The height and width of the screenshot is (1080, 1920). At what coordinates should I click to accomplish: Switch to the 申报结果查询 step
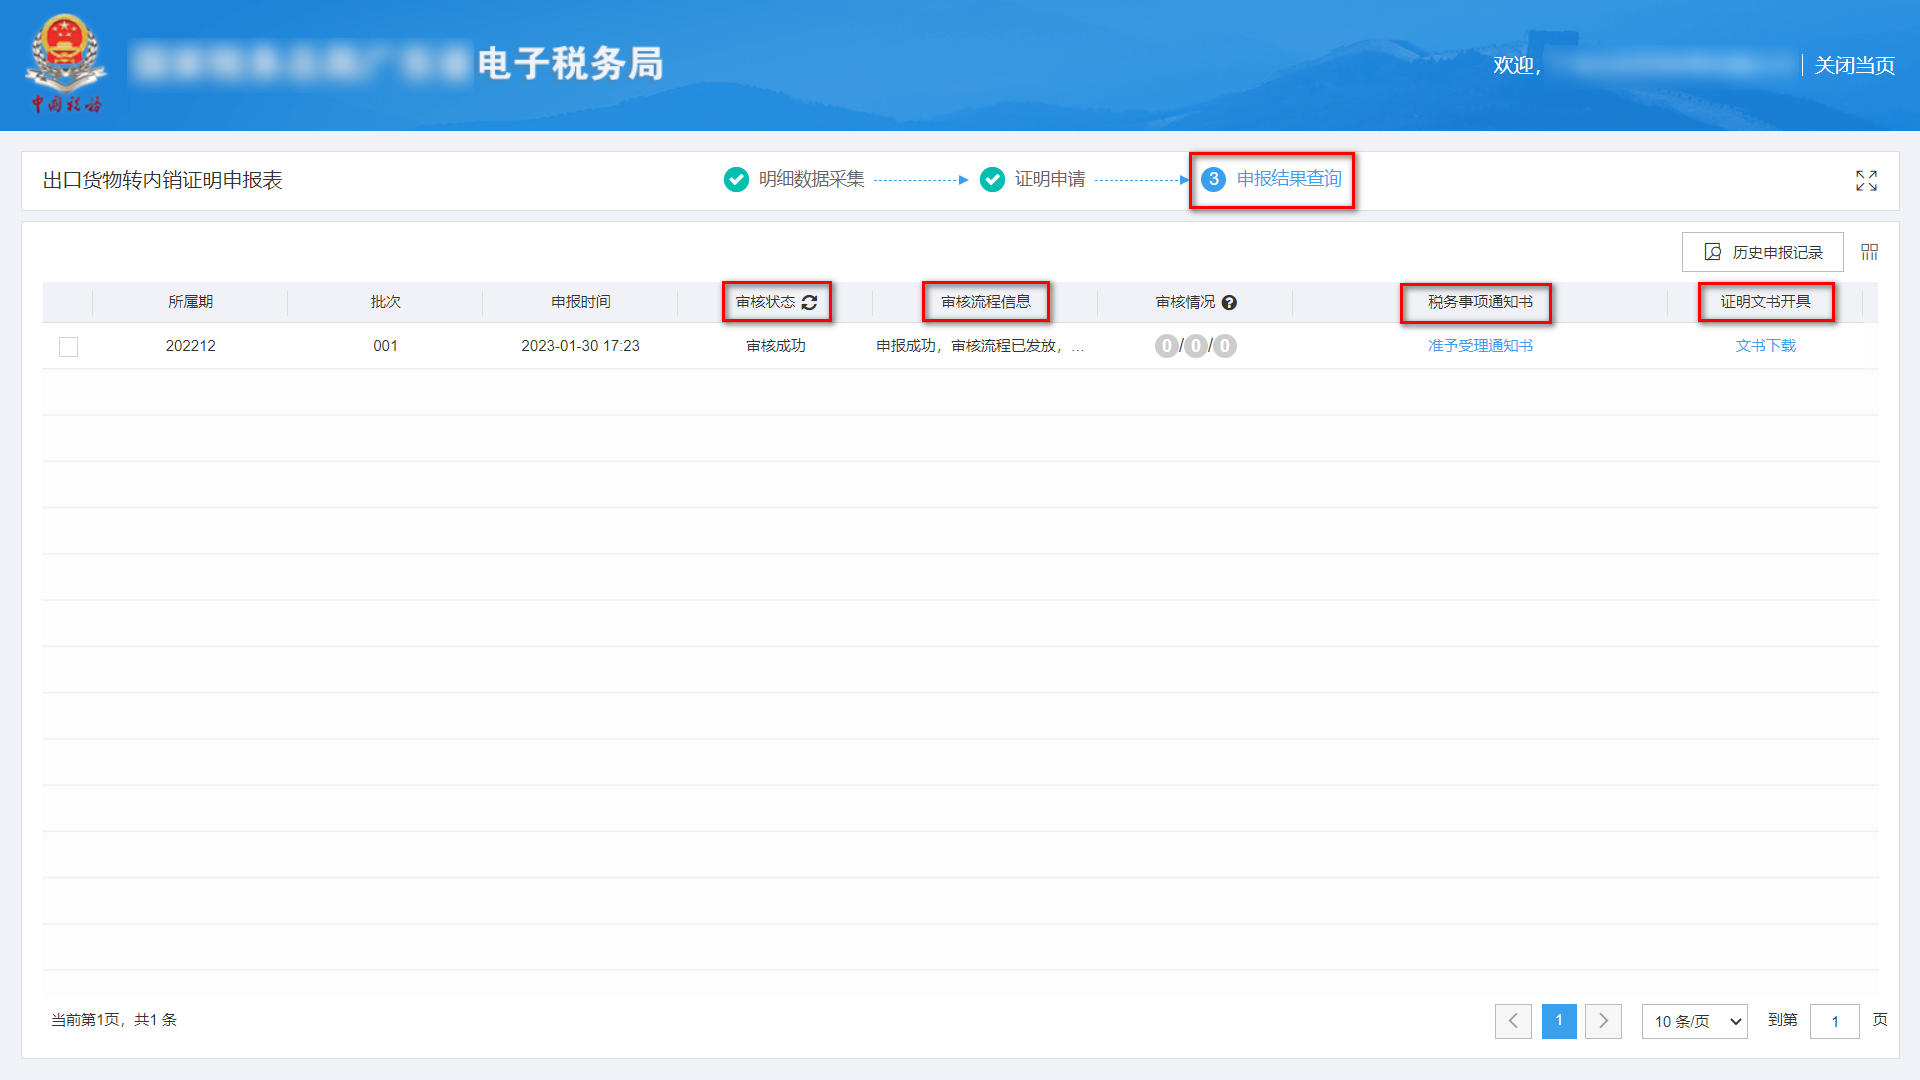(1288, 181)
